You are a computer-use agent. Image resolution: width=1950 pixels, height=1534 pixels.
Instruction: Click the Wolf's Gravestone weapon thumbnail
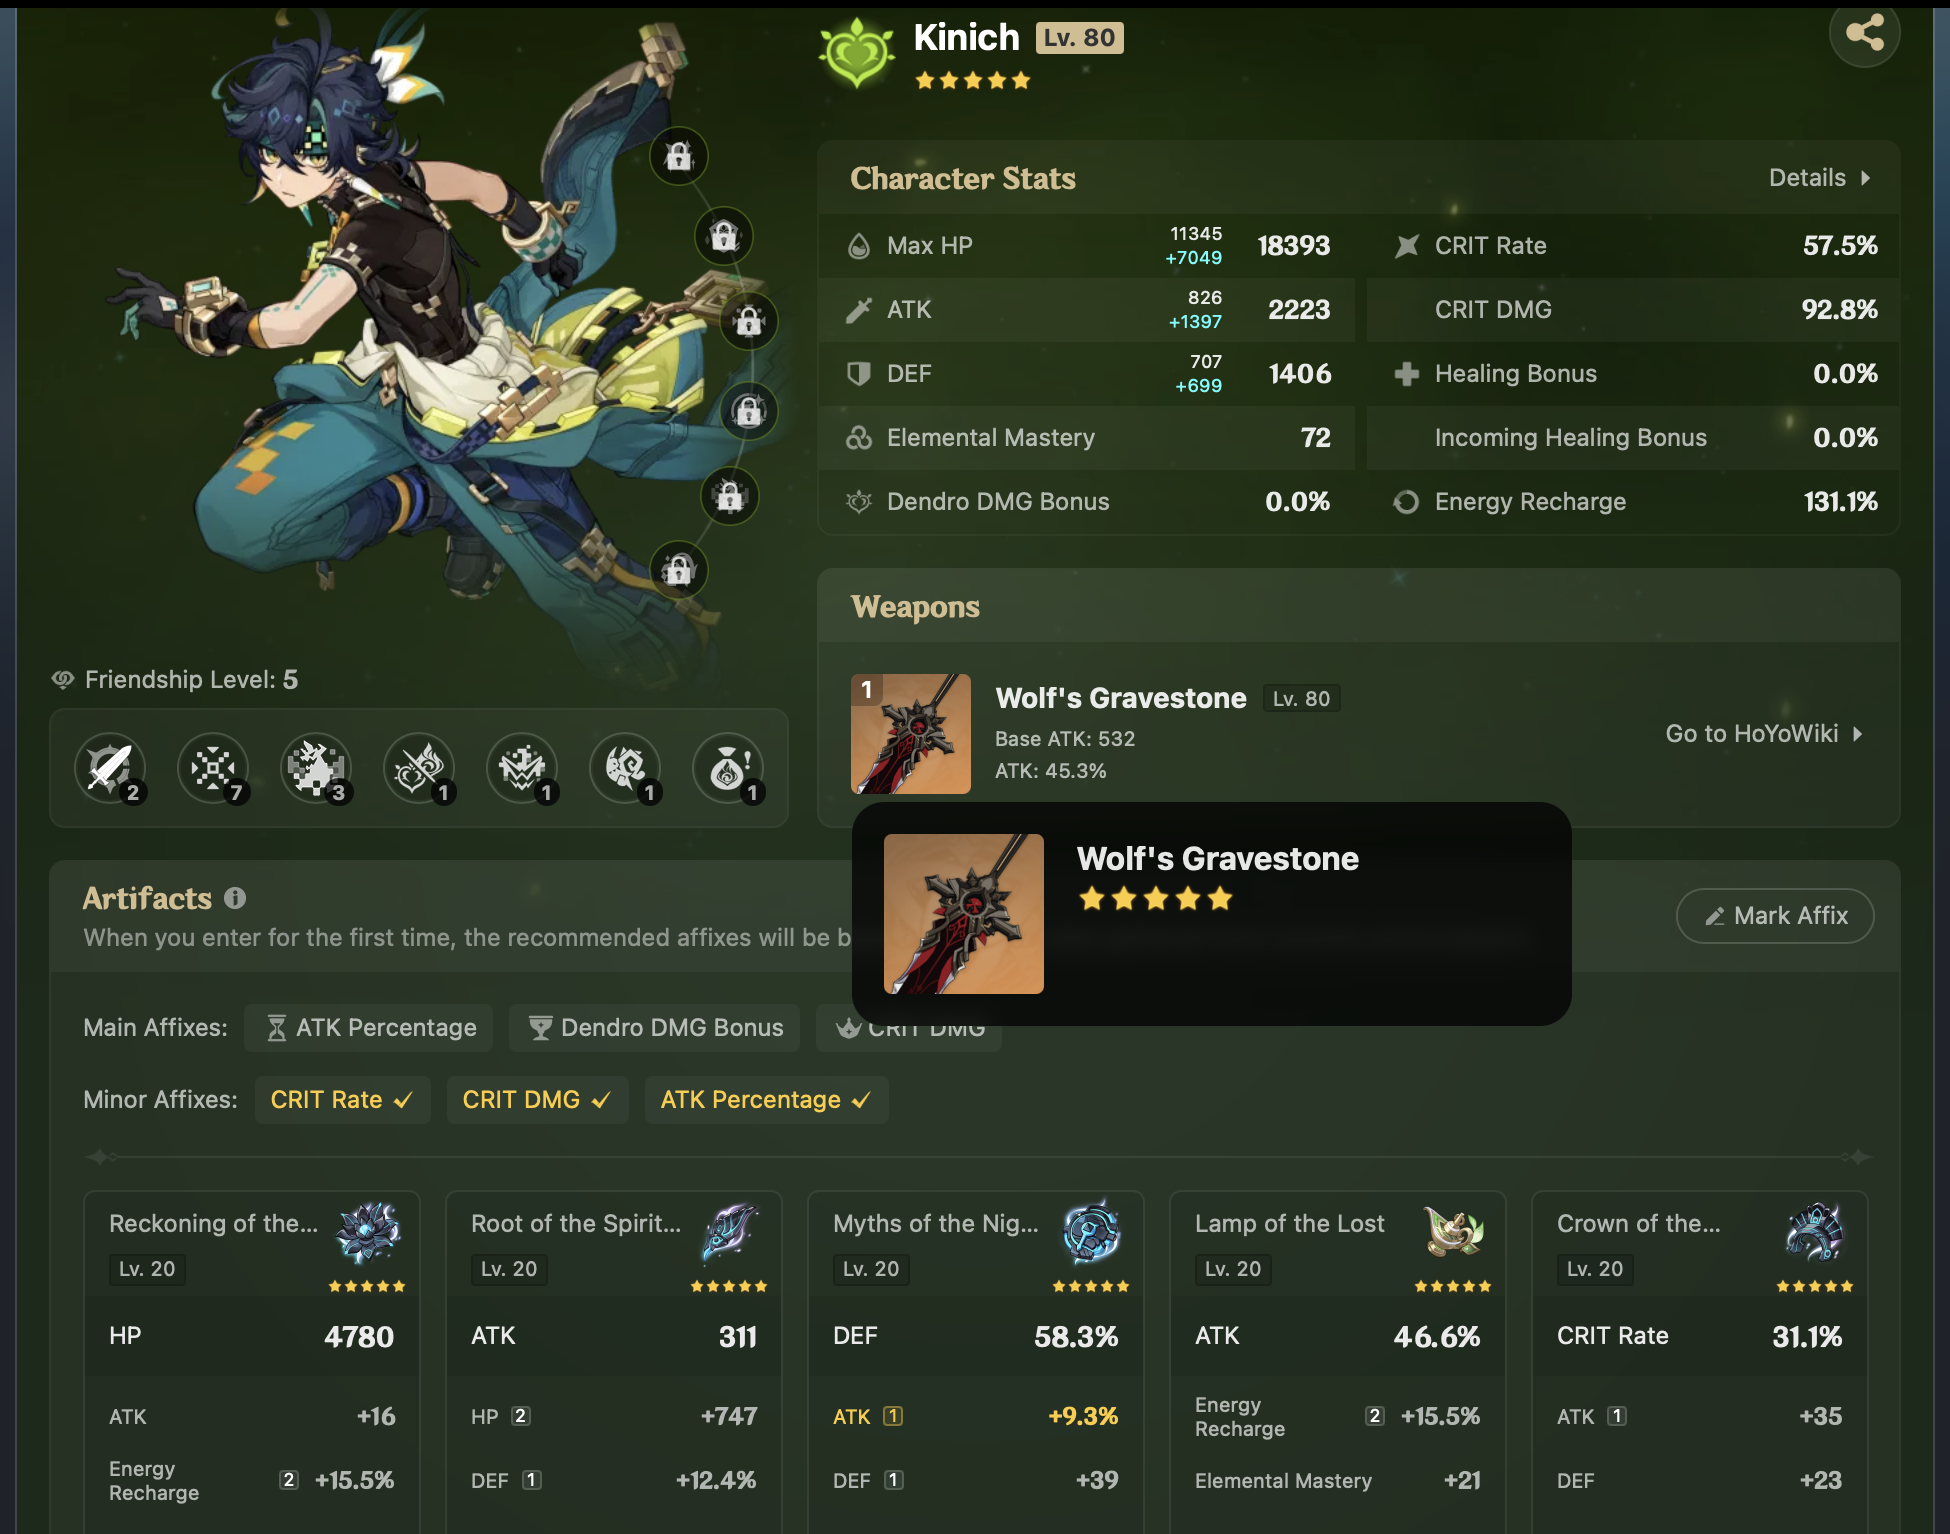pos(911,734)
